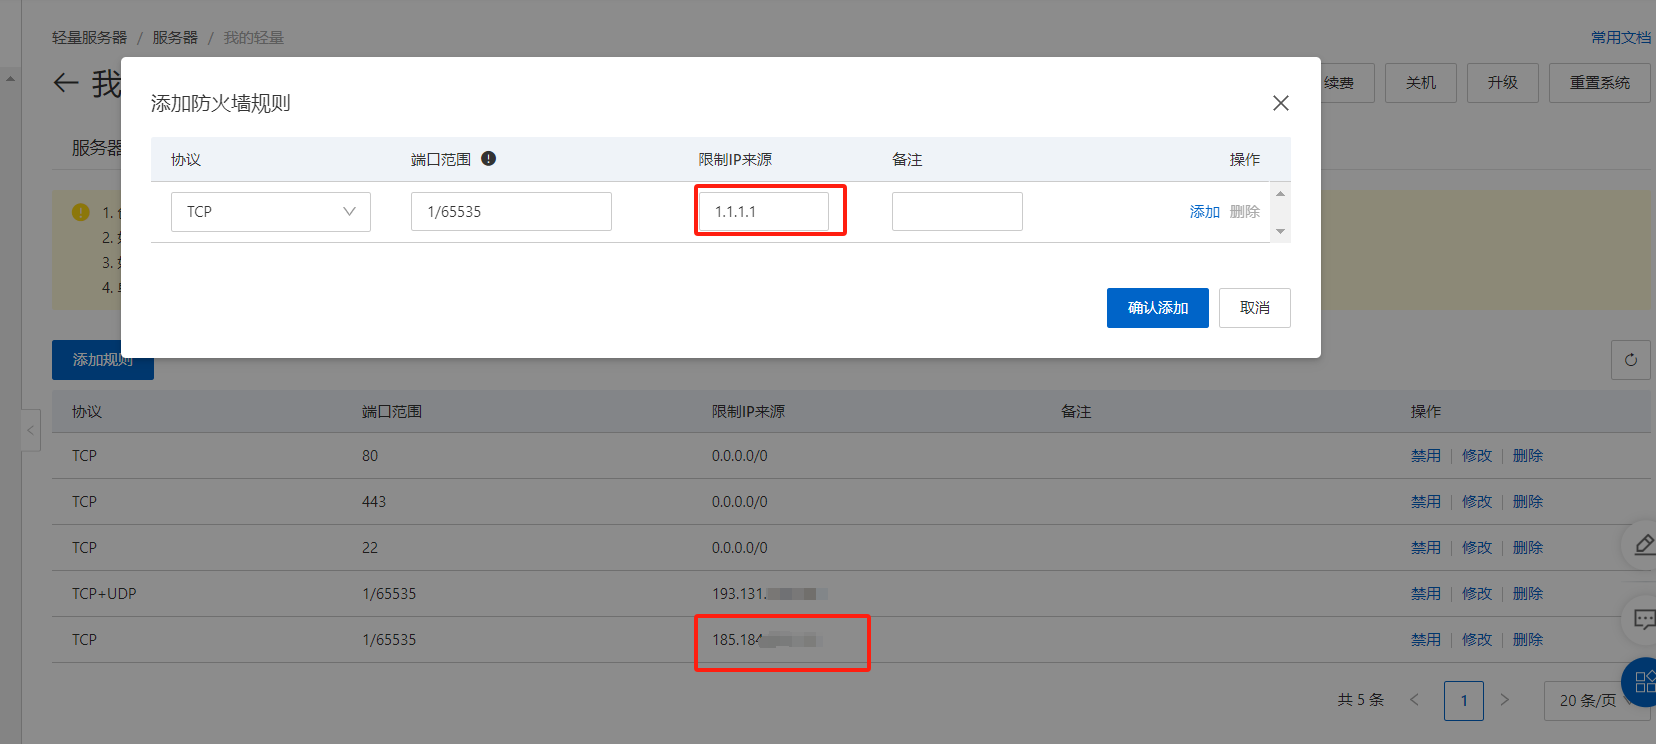Click the pencil edit floating icon

click(1643, 544)
